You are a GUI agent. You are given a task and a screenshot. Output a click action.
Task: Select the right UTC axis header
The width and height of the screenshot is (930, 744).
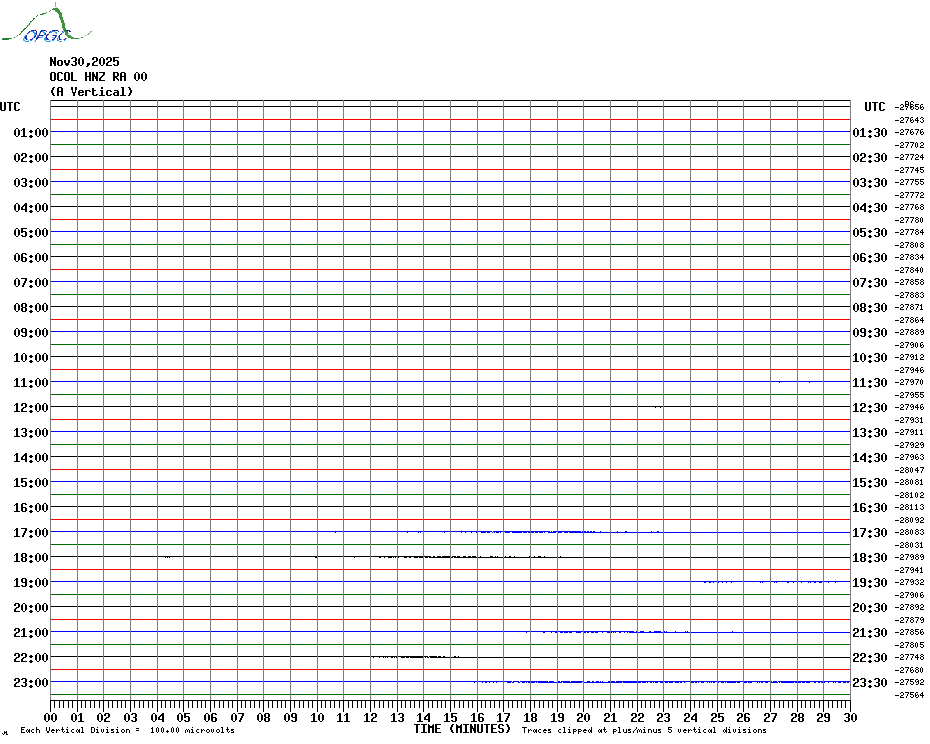874,107
